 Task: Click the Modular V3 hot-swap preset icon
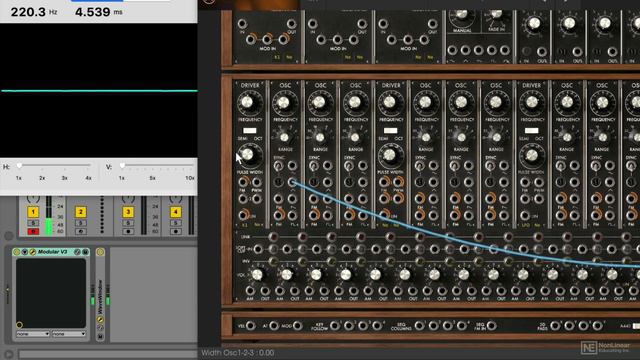77,252
